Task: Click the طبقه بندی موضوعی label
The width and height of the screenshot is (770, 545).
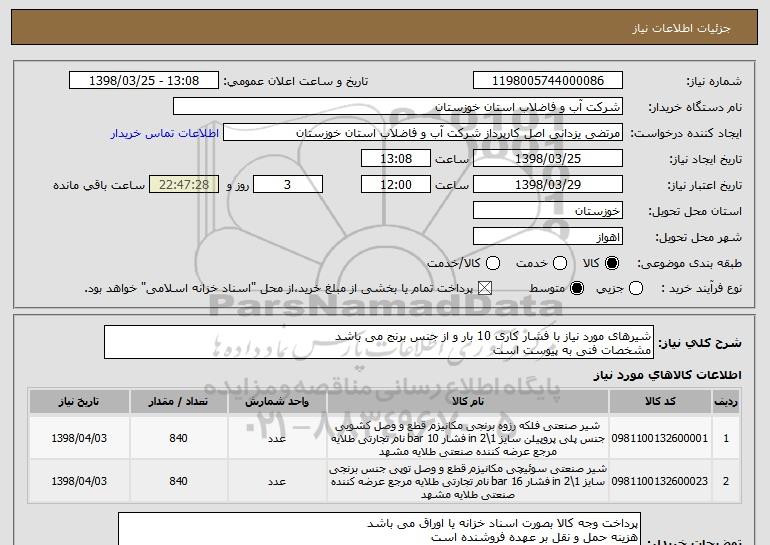Action: click(x=689, y=263)
